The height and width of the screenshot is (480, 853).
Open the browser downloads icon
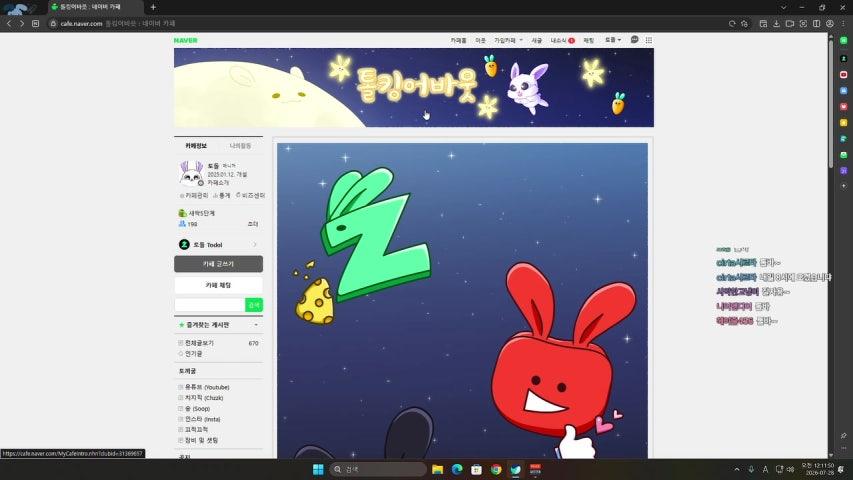776,23
